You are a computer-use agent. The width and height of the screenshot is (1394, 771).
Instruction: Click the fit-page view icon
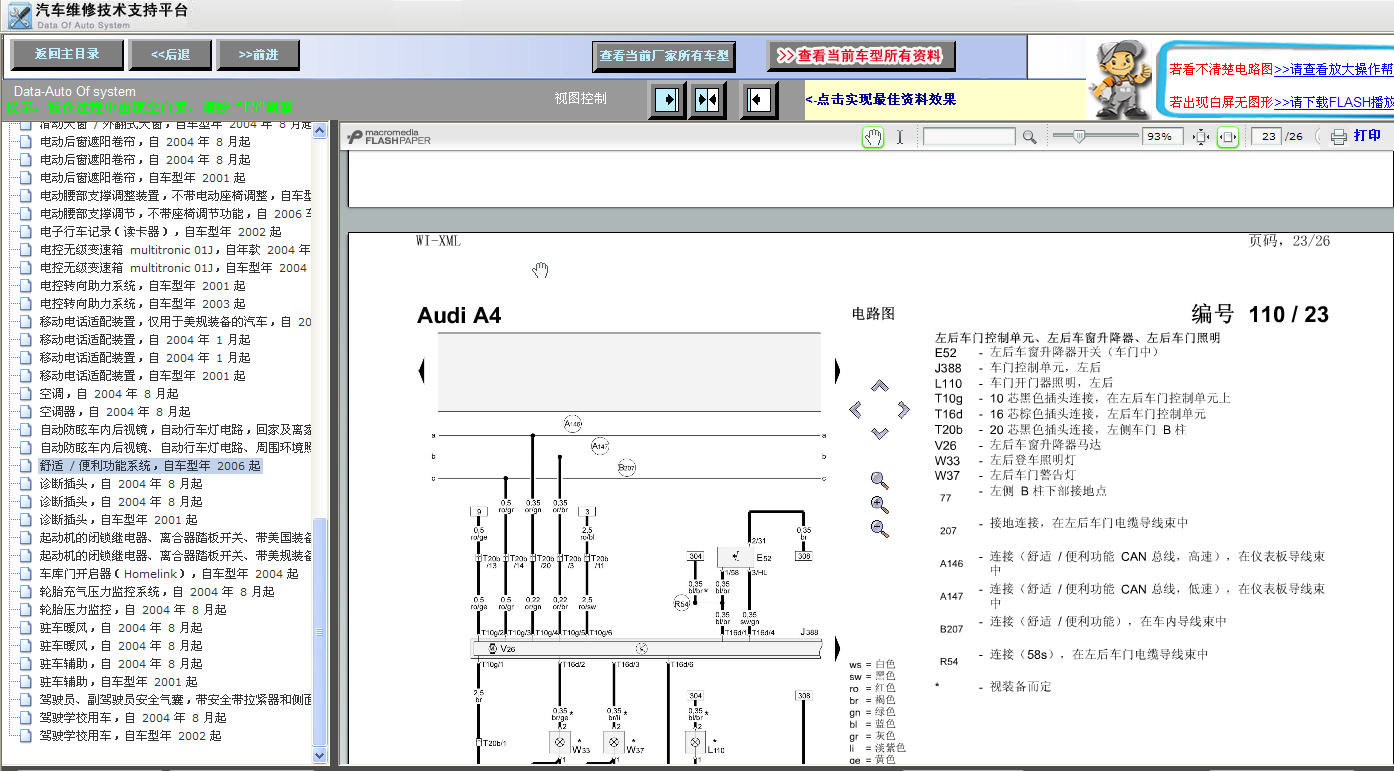(x=1201, y=137)
